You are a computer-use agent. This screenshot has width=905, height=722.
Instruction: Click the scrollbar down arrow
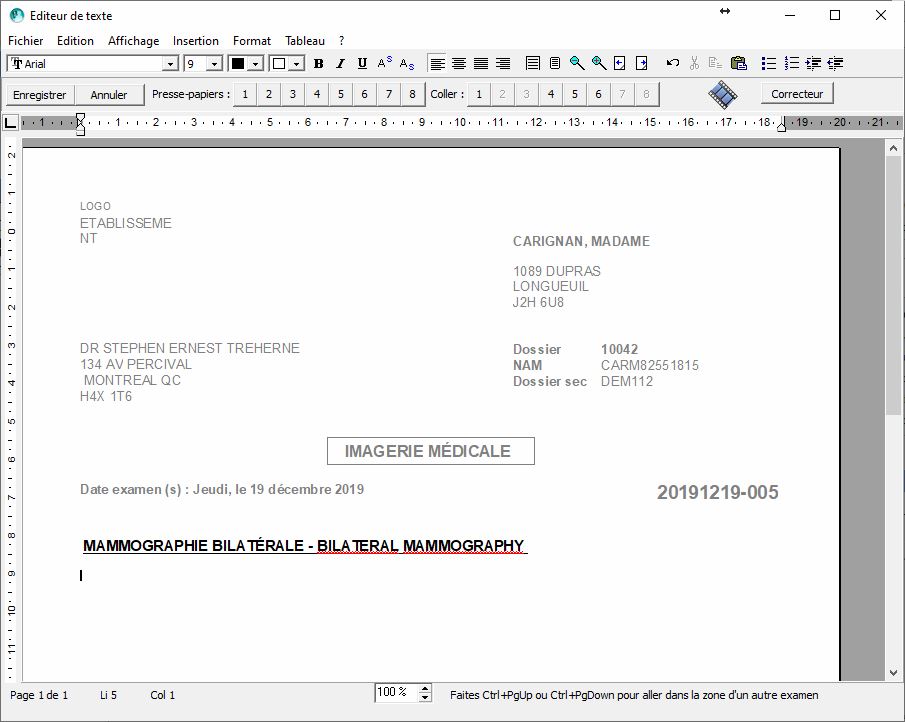click(x=893, y=673)
